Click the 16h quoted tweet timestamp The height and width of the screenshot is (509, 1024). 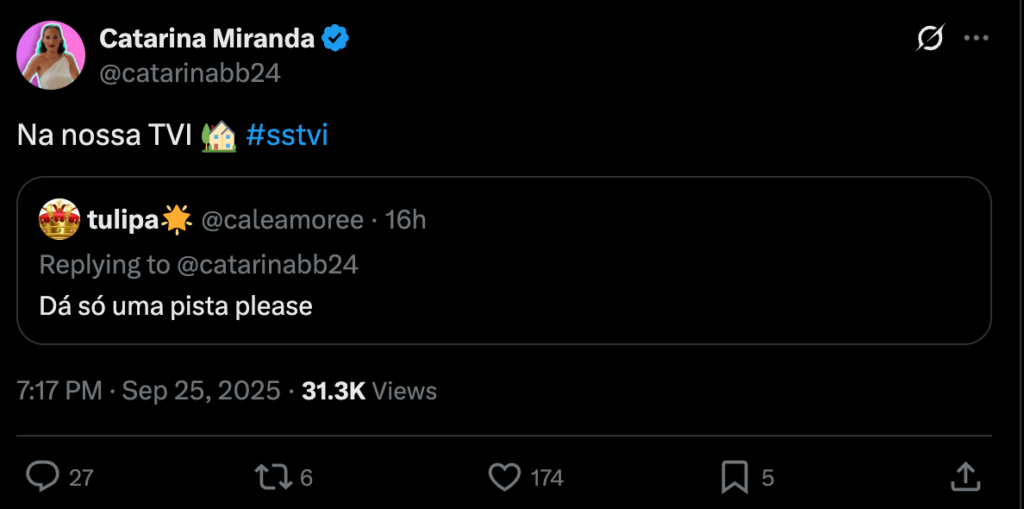coord(406,220)
